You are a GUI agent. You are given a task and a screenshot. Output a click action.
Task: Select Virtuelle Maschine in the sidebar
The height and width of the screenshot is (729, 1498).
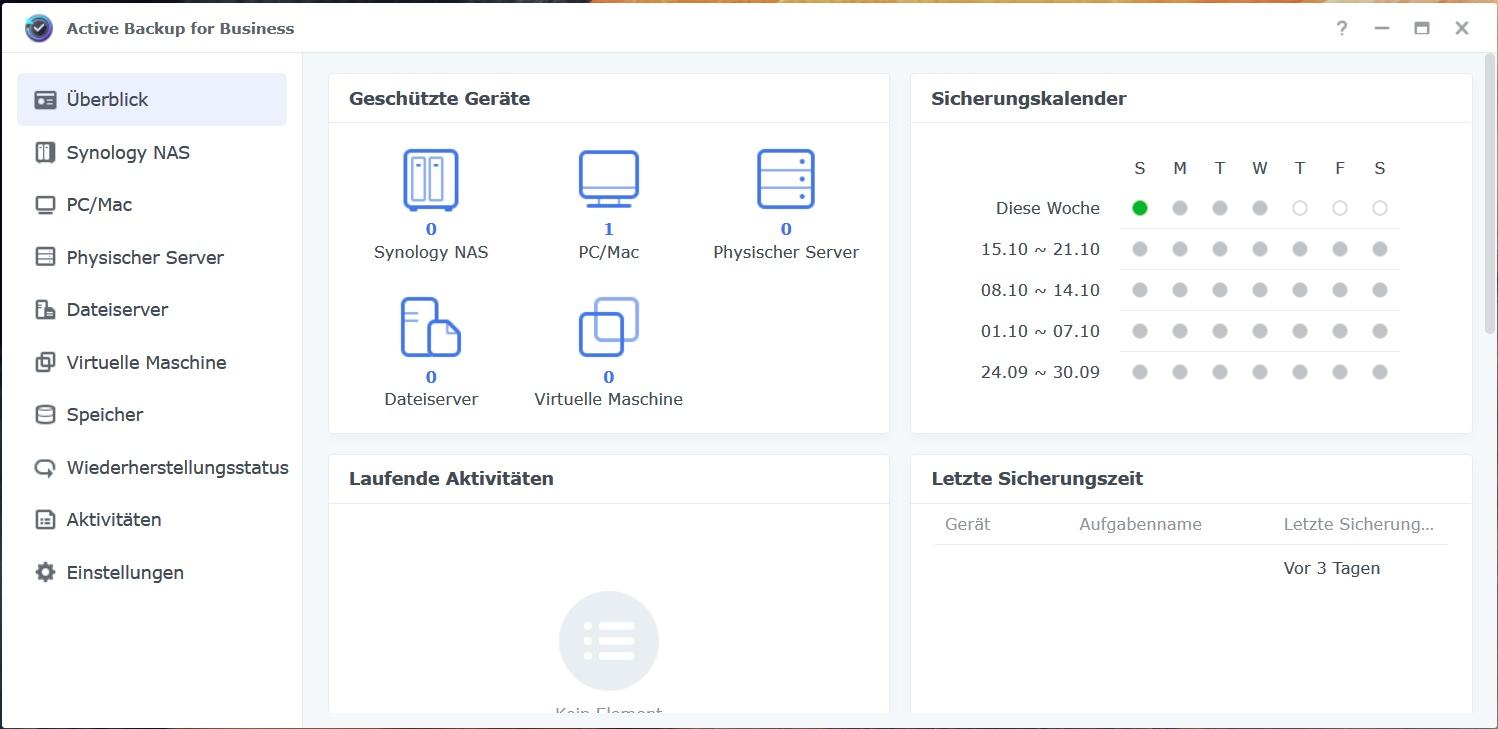pyautogui.click(x=152, y=362)
